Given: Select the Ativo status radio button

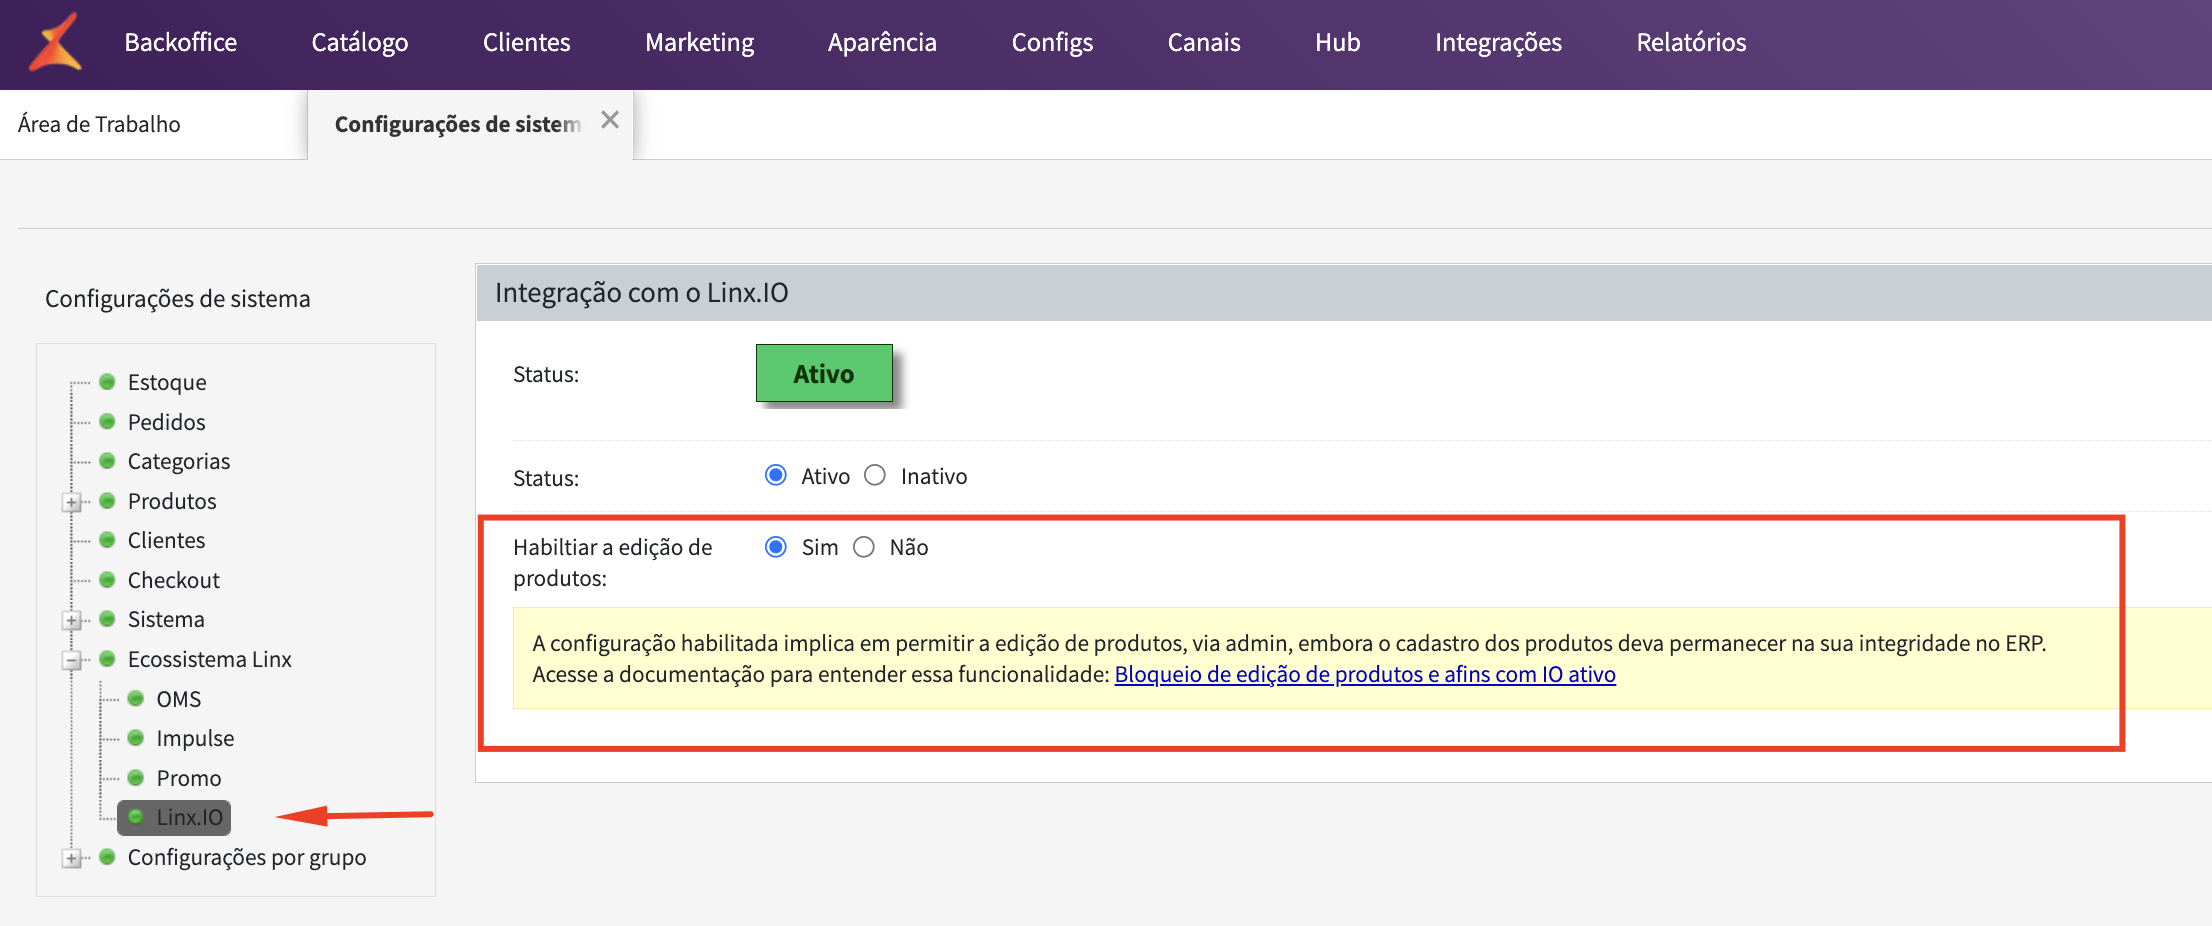Looking at the screenshot, I should 776,475.
